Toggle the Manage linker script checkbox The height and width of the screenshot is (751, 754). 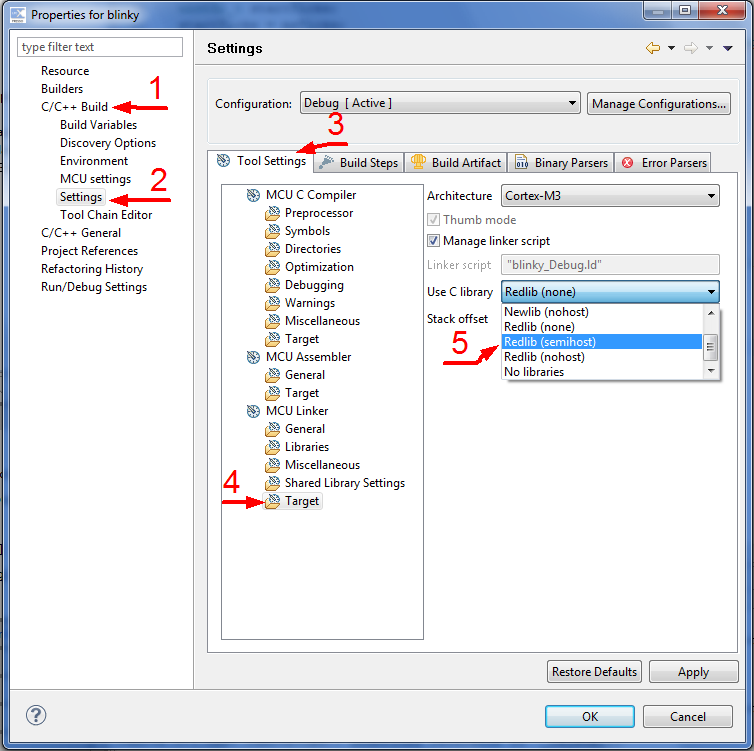pyautogui.click(x=434, y=241)
